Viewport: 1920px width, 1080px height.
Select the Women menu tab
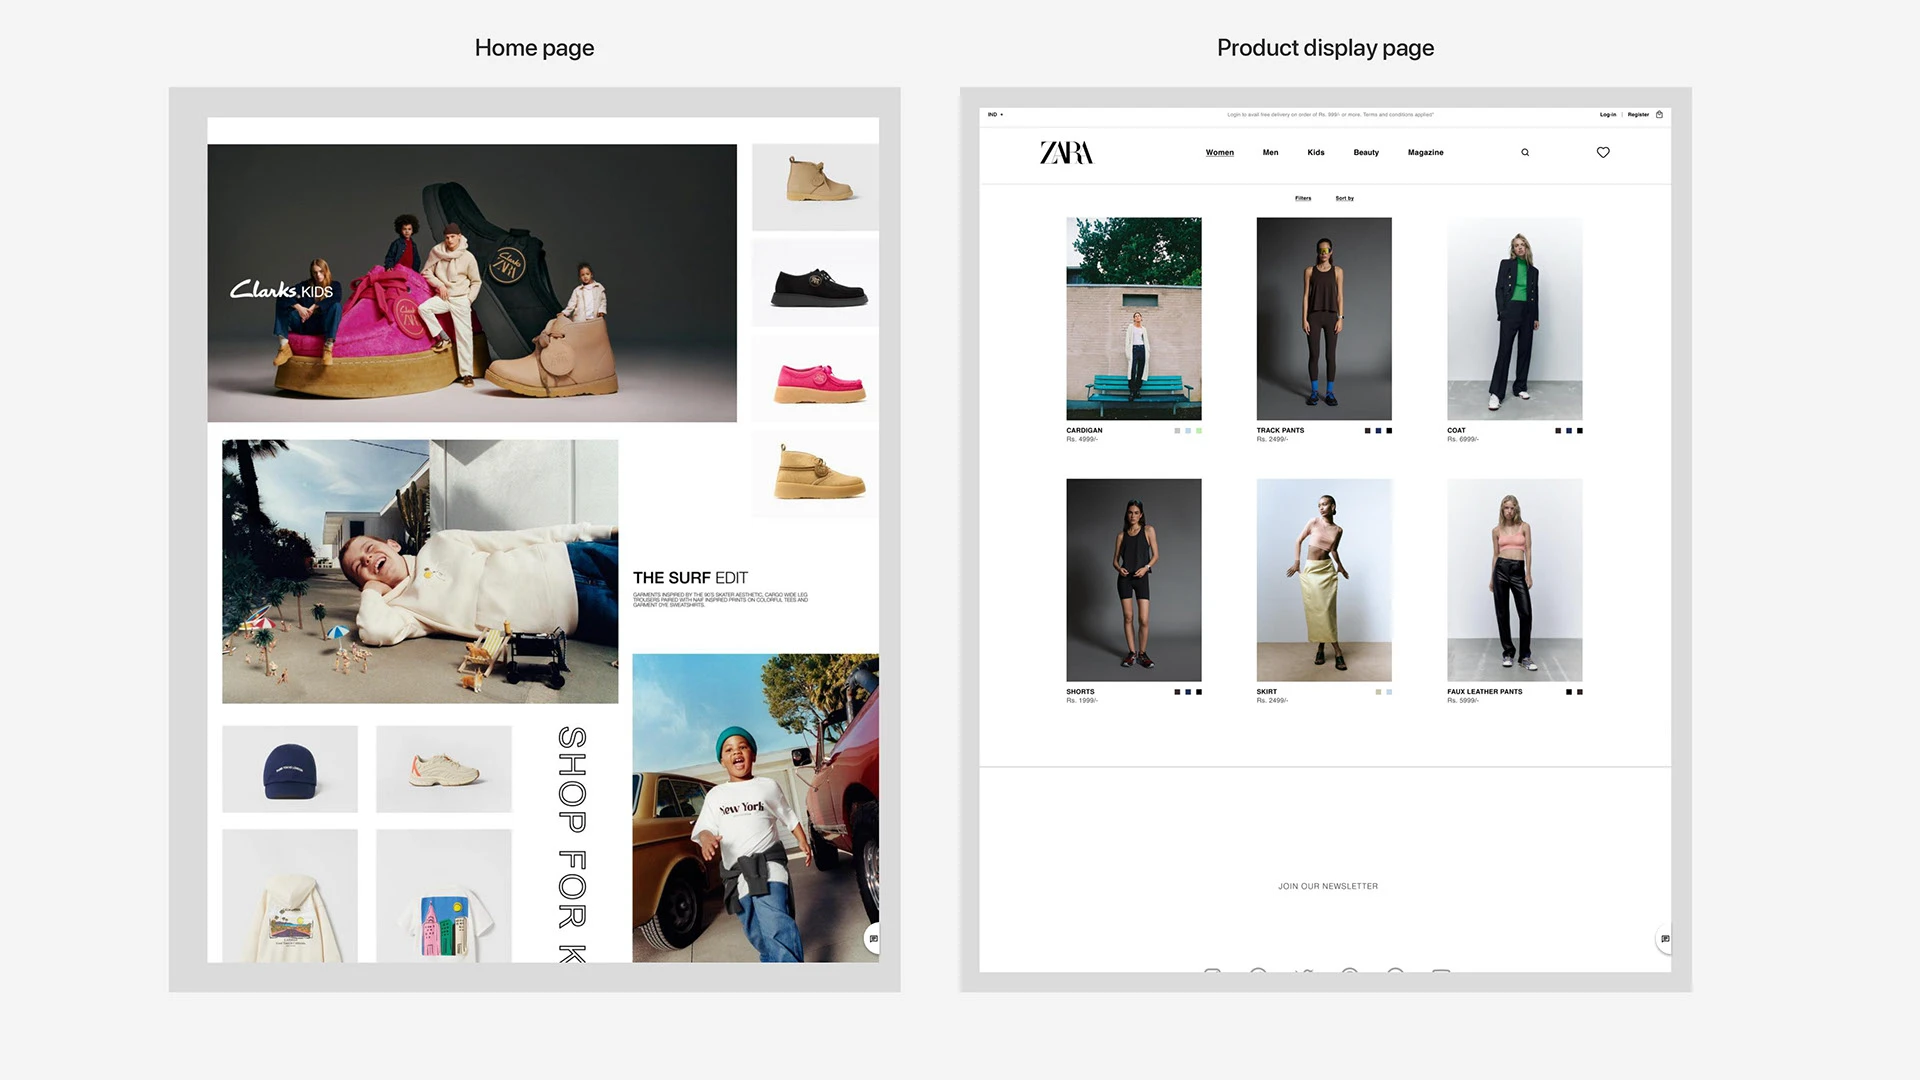point(1220,153)
